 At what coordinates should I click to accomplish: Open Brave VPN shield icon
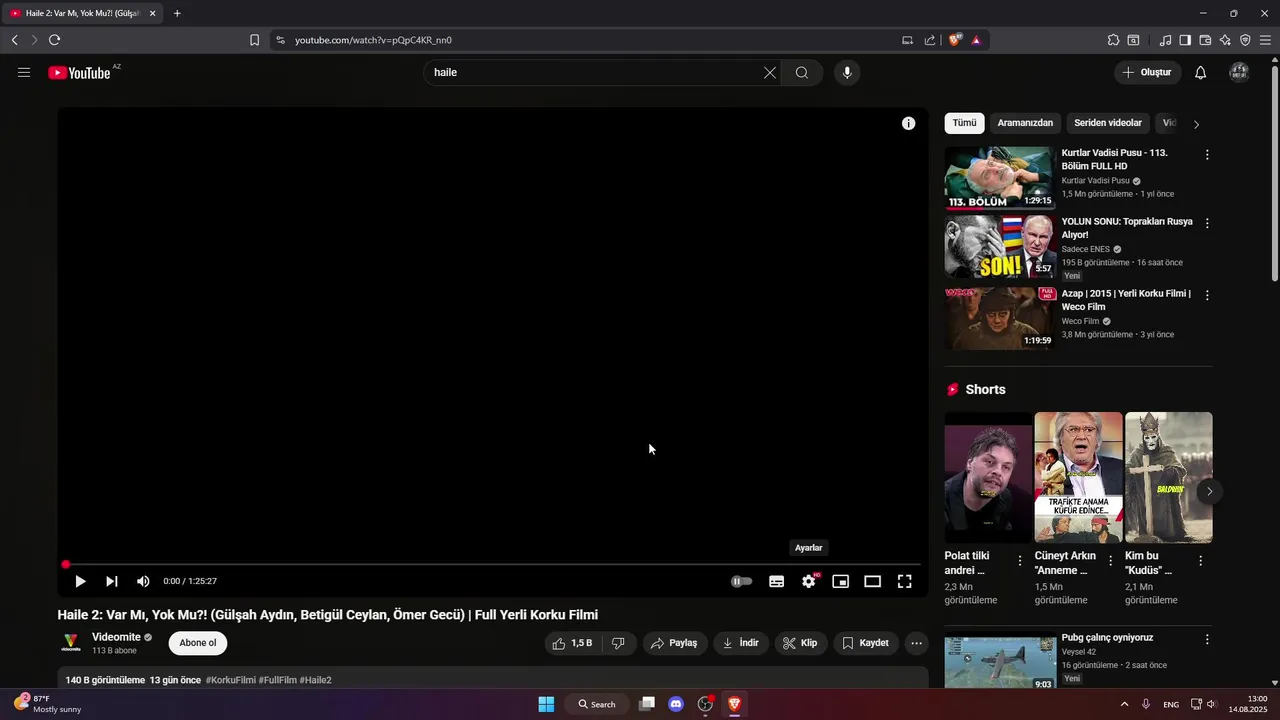click(x=1245, y=40)
